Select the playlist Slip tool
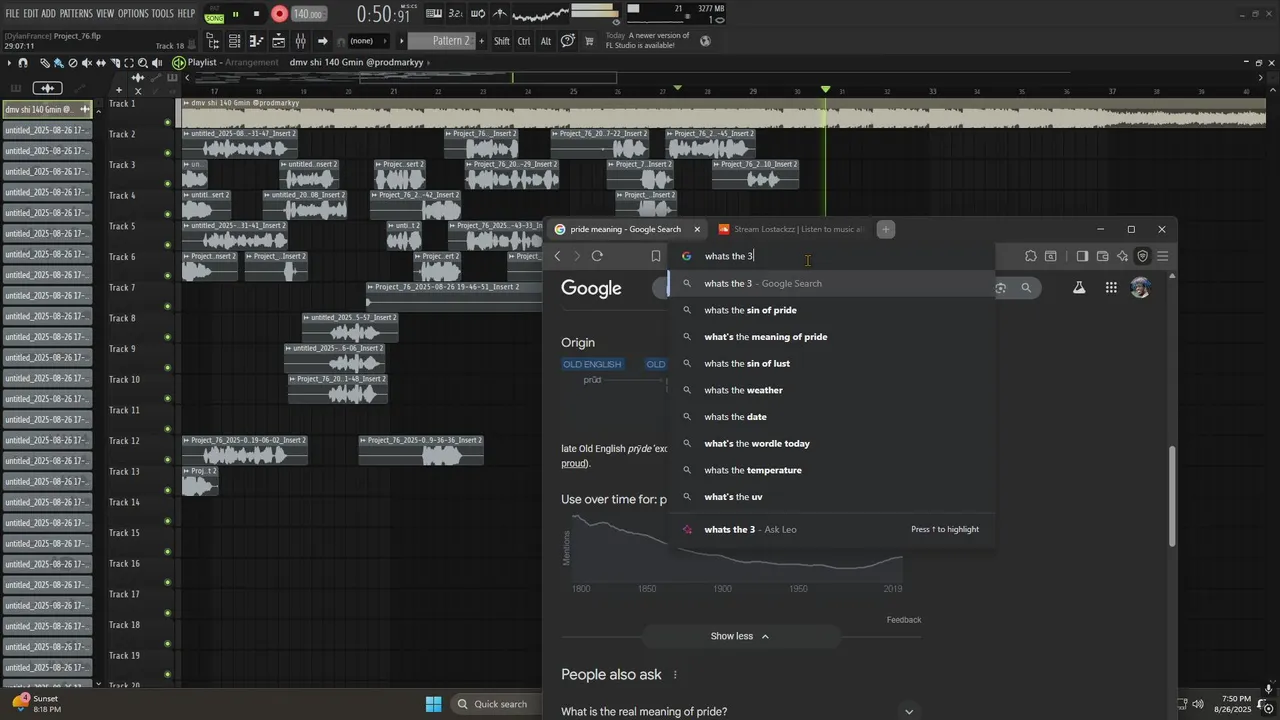 tap(100, 63)
